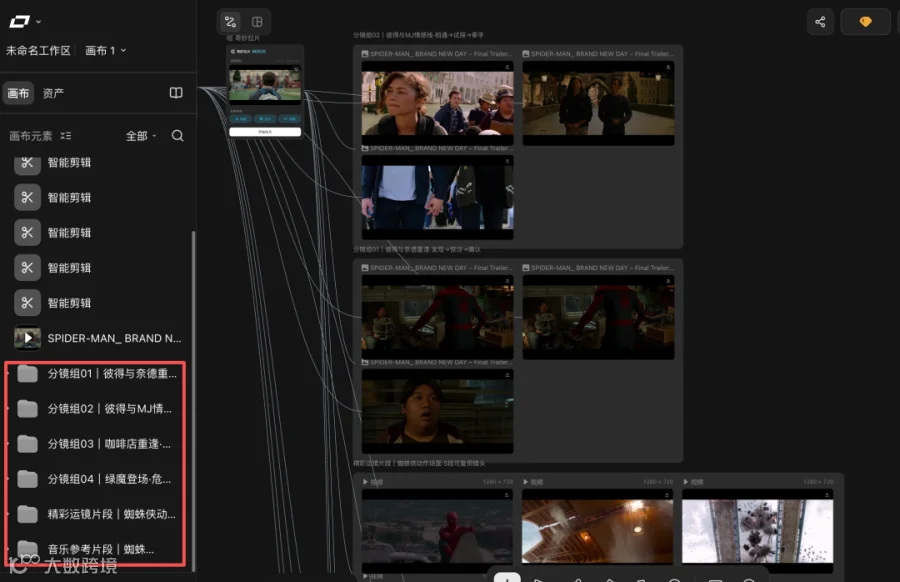Click the white start button in the 奇妙拉片 card
The image size is (900, 582).
click(x=265, y=132)
